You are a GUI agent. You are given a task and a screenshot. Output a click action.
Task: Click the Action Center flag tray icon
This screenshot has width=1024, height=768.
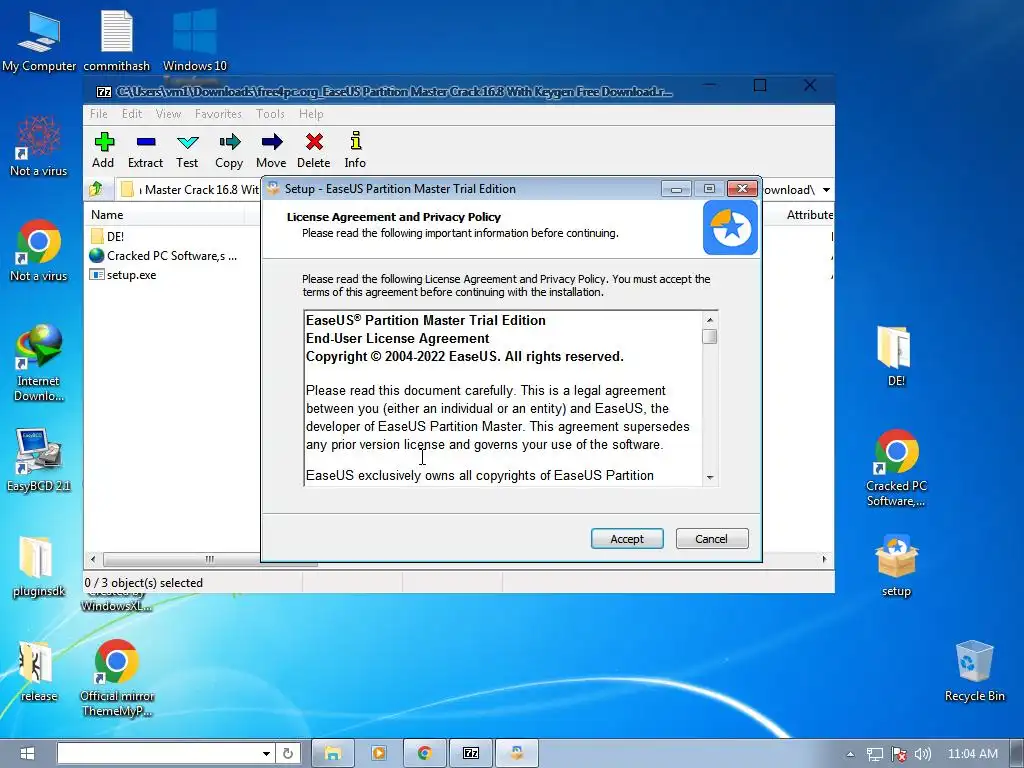[x=899, y=754]
